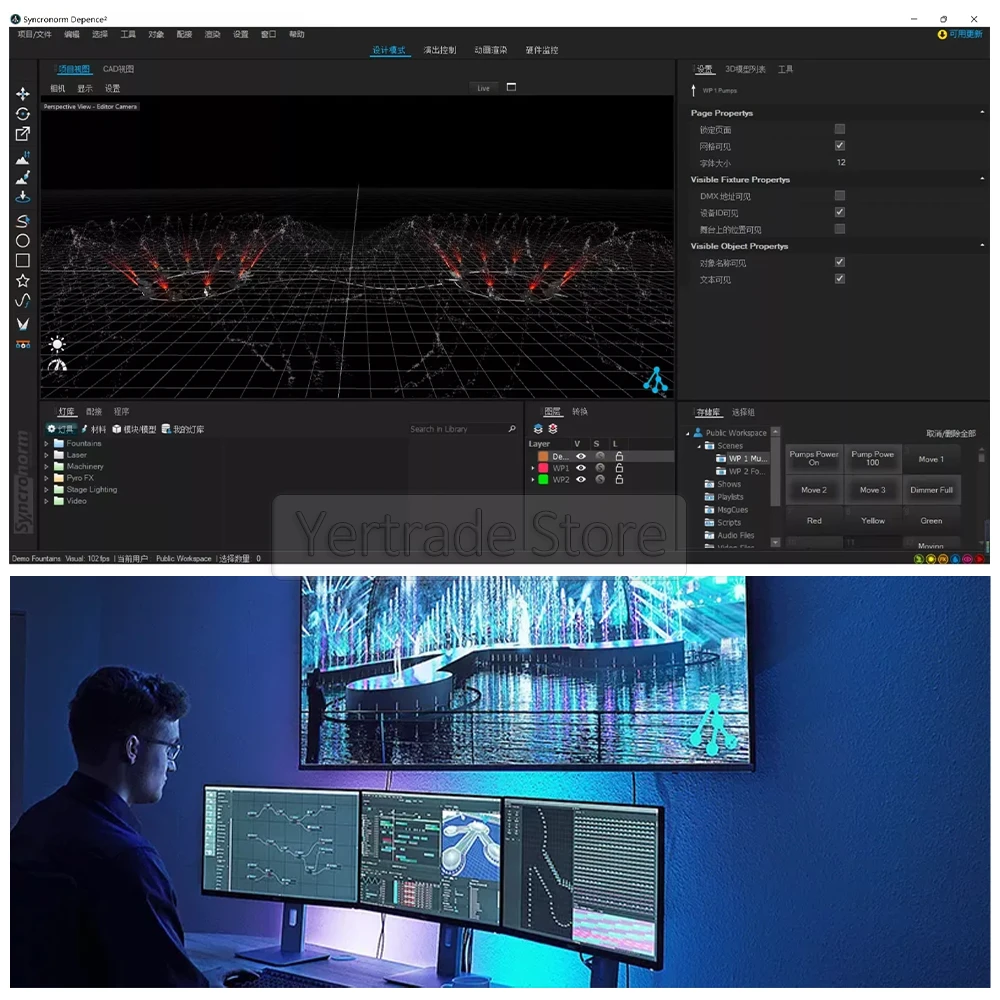This screenshot has width=1000, height=1000.
Task: Click the orange color swatch of De... layer
Action: click(x=543, y=457)
